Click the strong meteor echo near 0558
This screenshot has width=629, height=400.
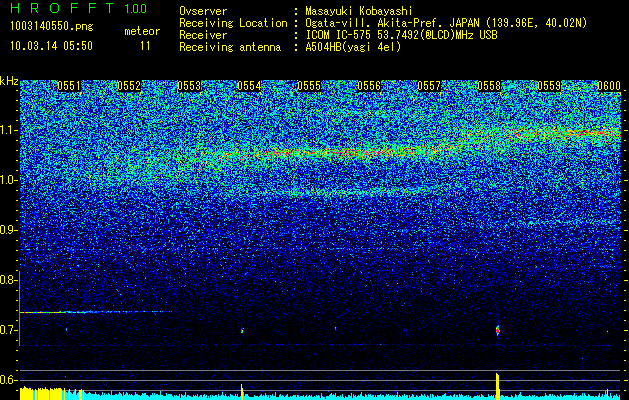pyautogui.click(x=498, y=331)
